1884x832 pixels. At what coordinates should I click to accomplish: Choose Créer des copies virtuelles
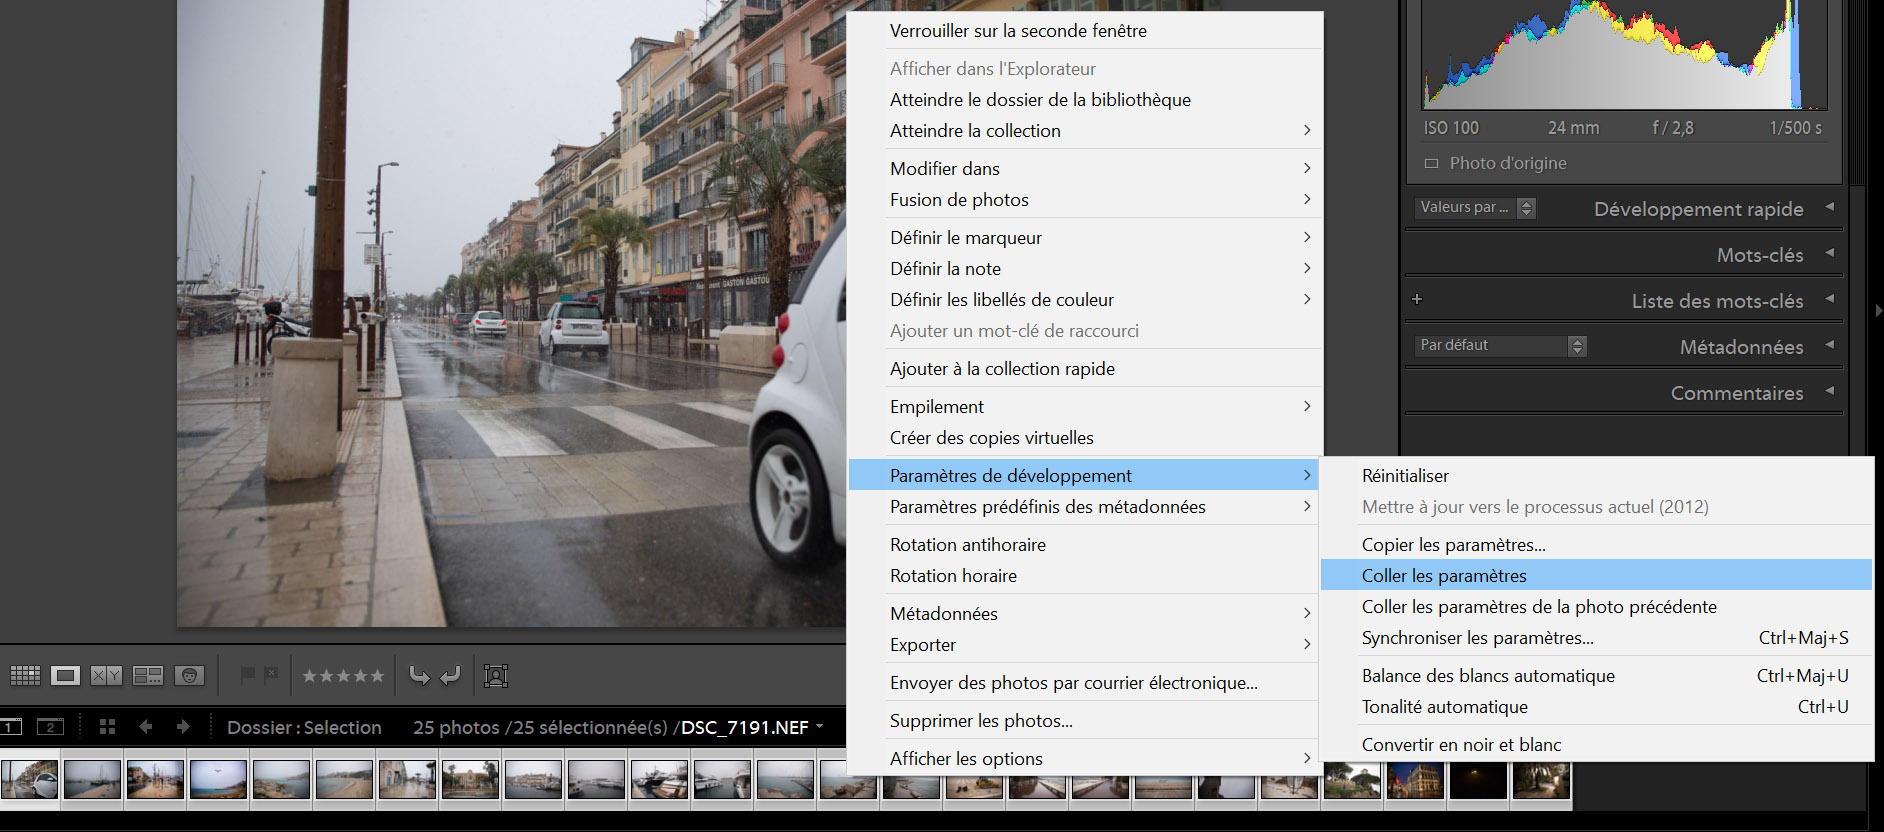point(1085,438)
